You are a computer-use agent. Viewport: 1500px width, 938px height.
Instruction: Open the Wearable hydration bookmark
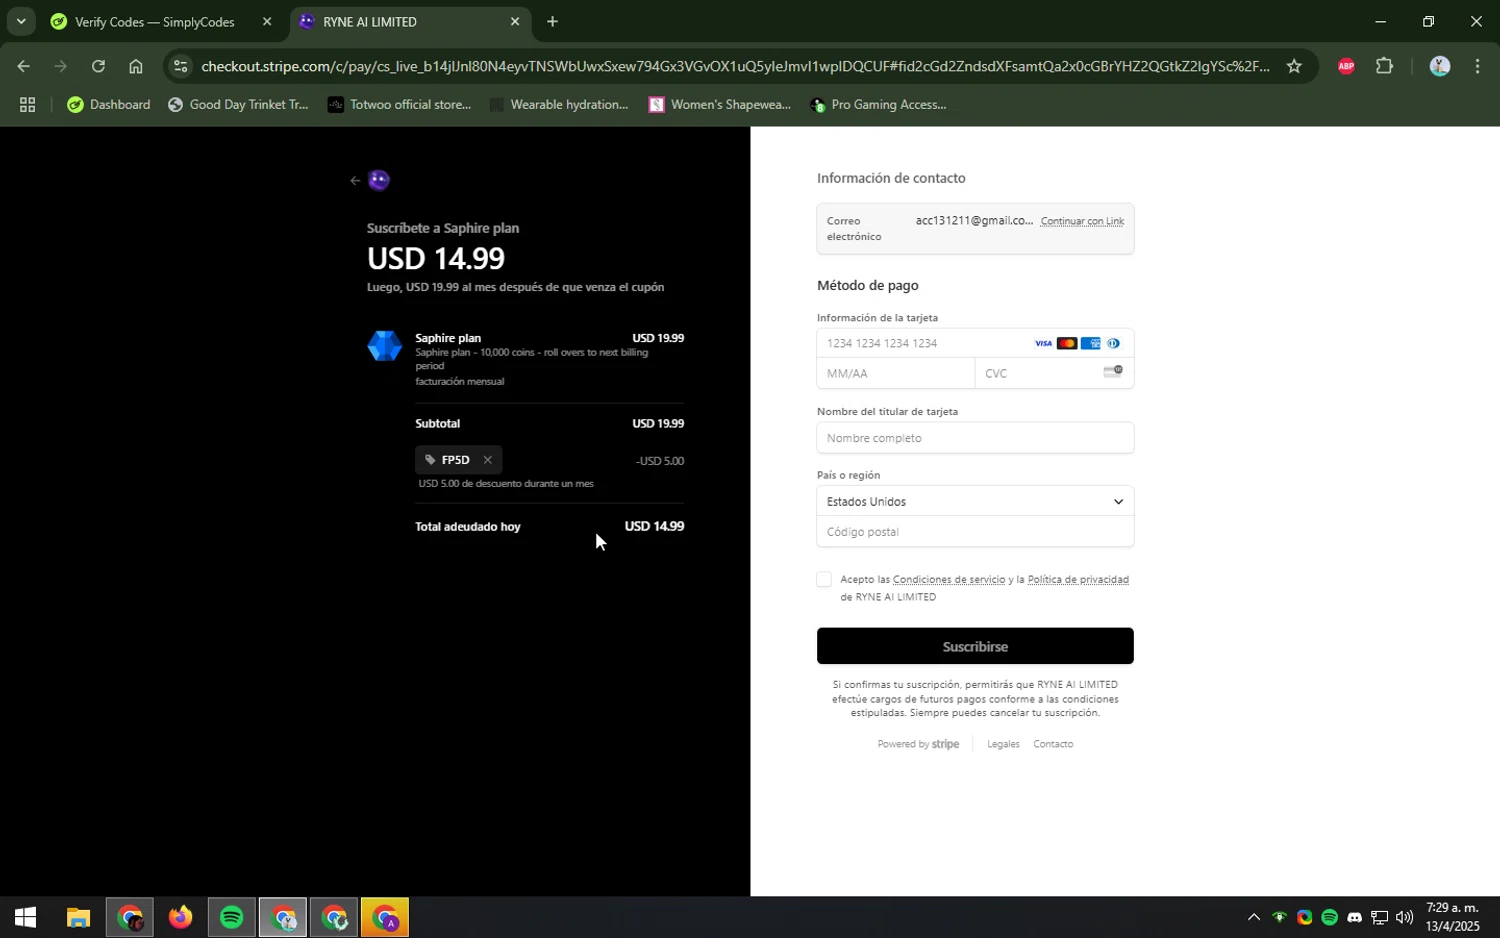tap(559, 105)
